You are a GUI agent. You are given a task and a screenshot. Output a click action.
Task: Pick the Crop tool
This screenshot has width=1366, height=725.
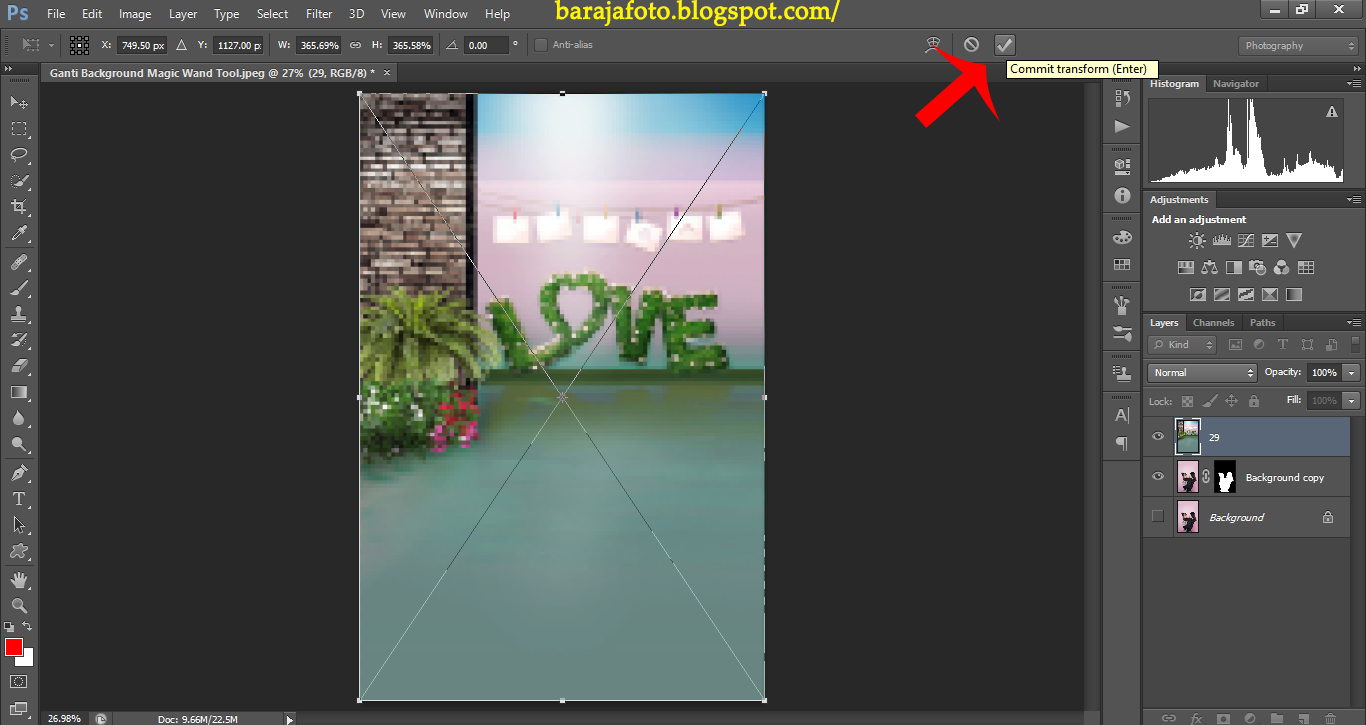point(20,207)
